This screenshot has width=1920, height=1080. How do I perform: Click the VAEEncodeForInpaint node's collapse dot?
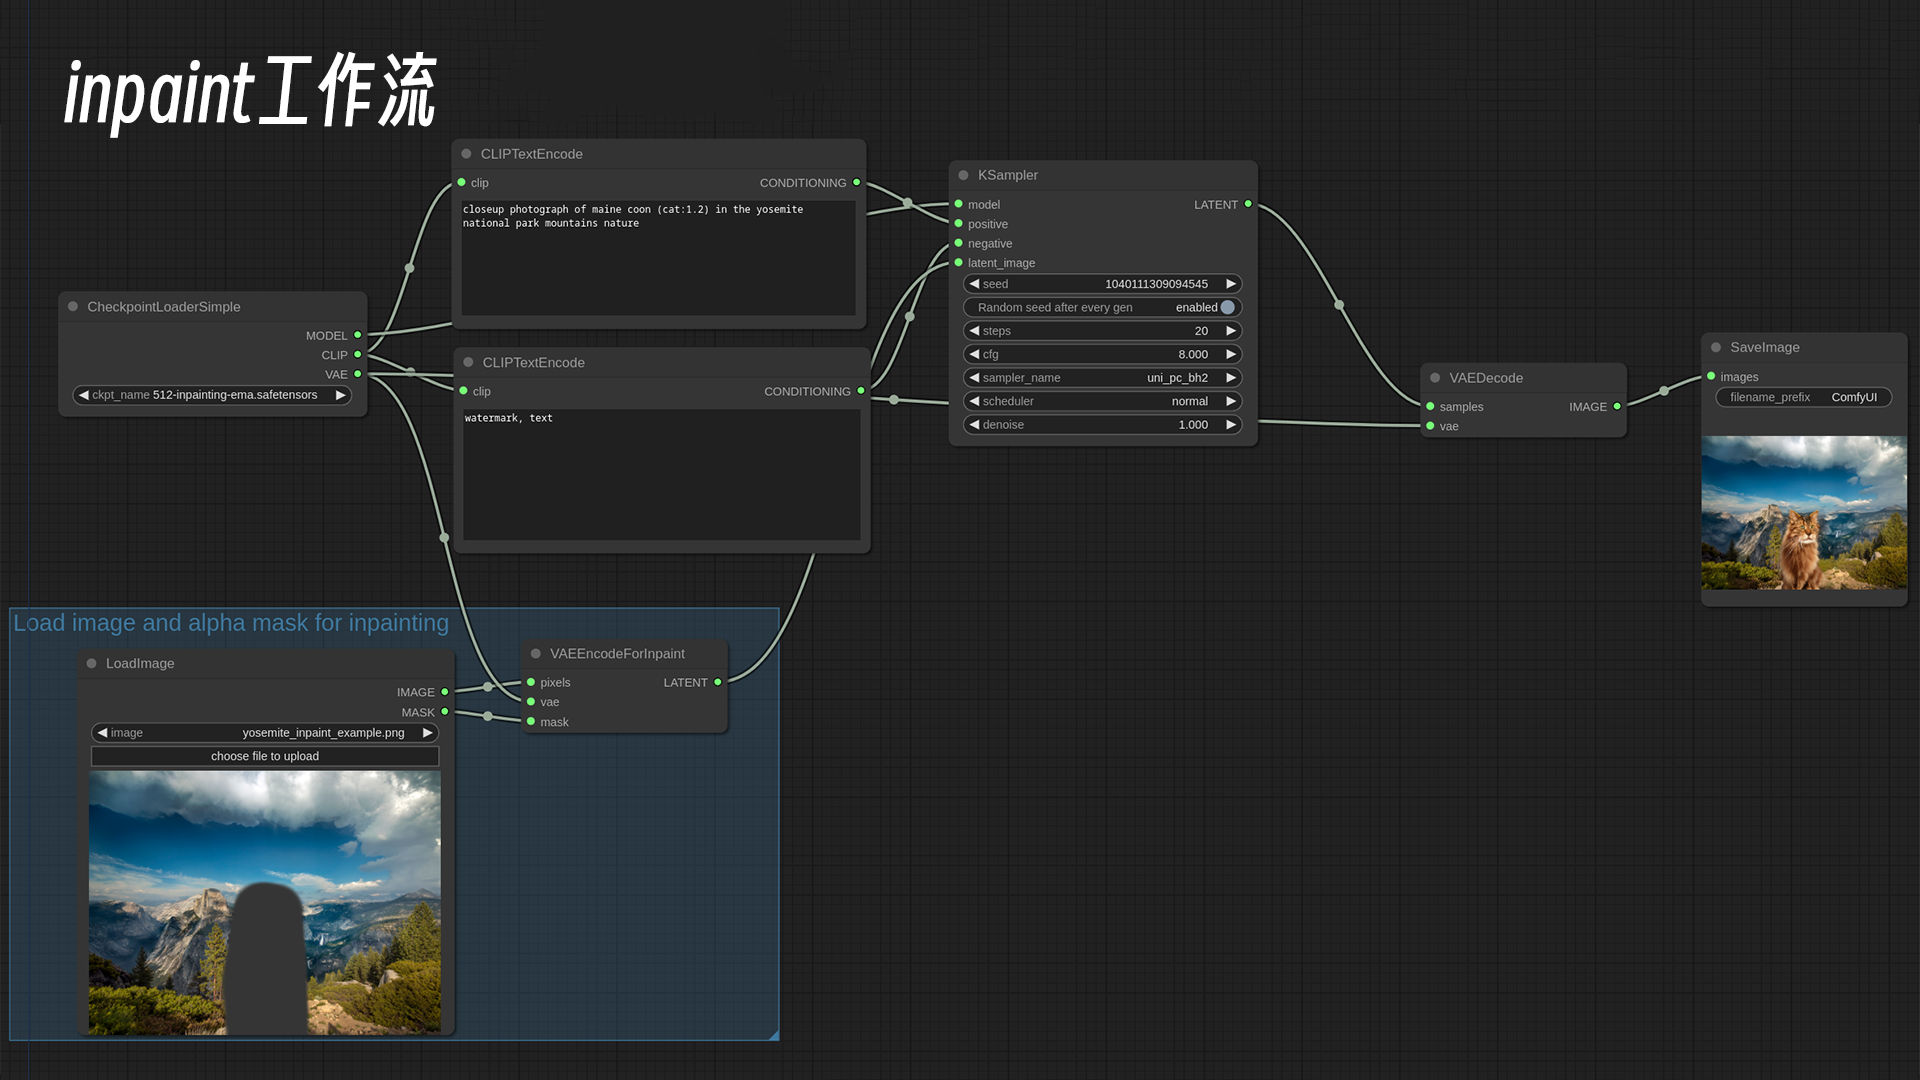click(x=536, y=654)
